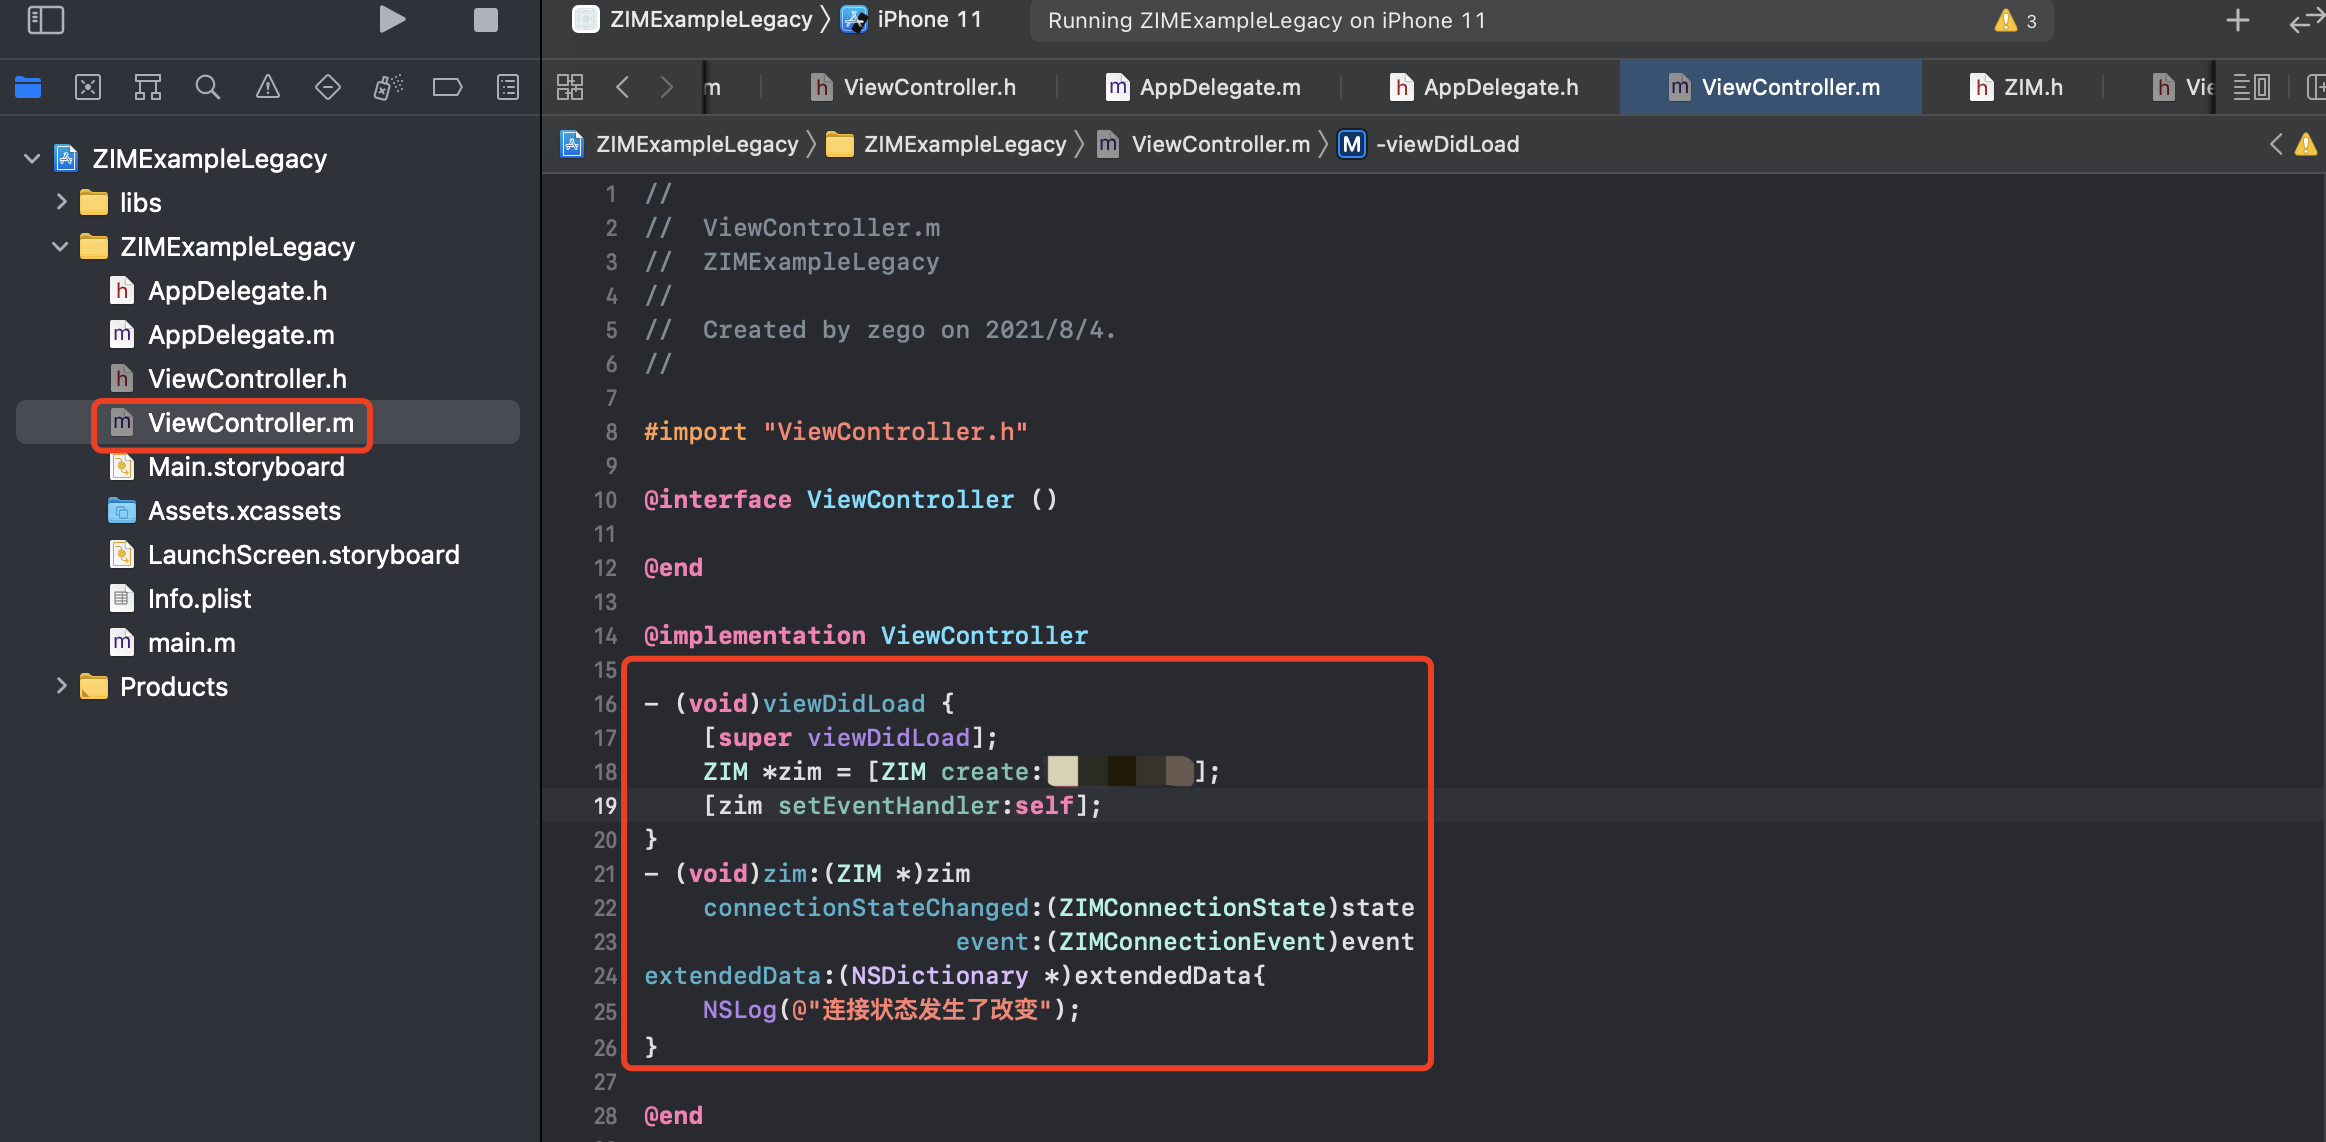Collapse the ZIMExampleLegacy project root
2326x1142 pixels.
(x=32, y=158)
